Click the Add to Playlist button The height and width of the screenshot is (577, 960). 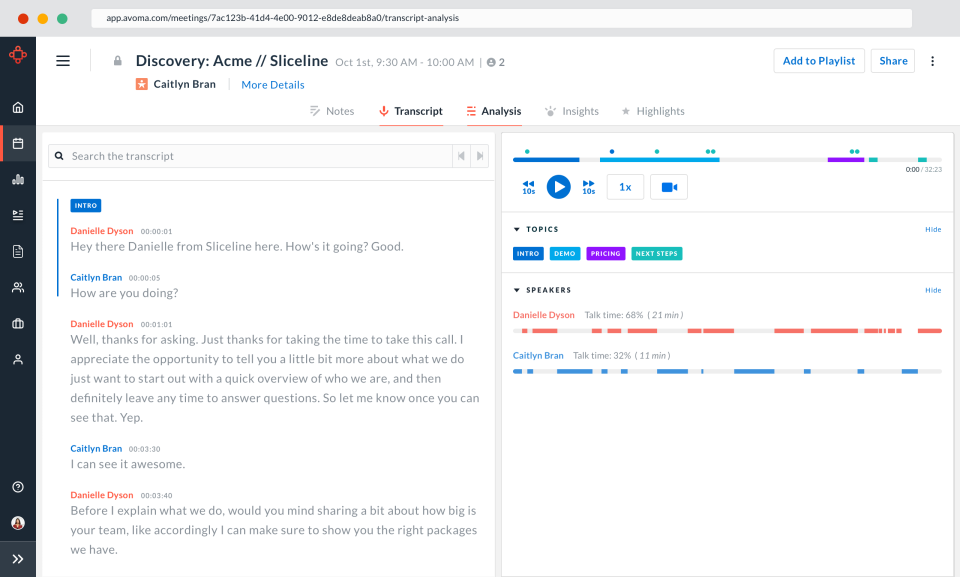tap(818, 60)
